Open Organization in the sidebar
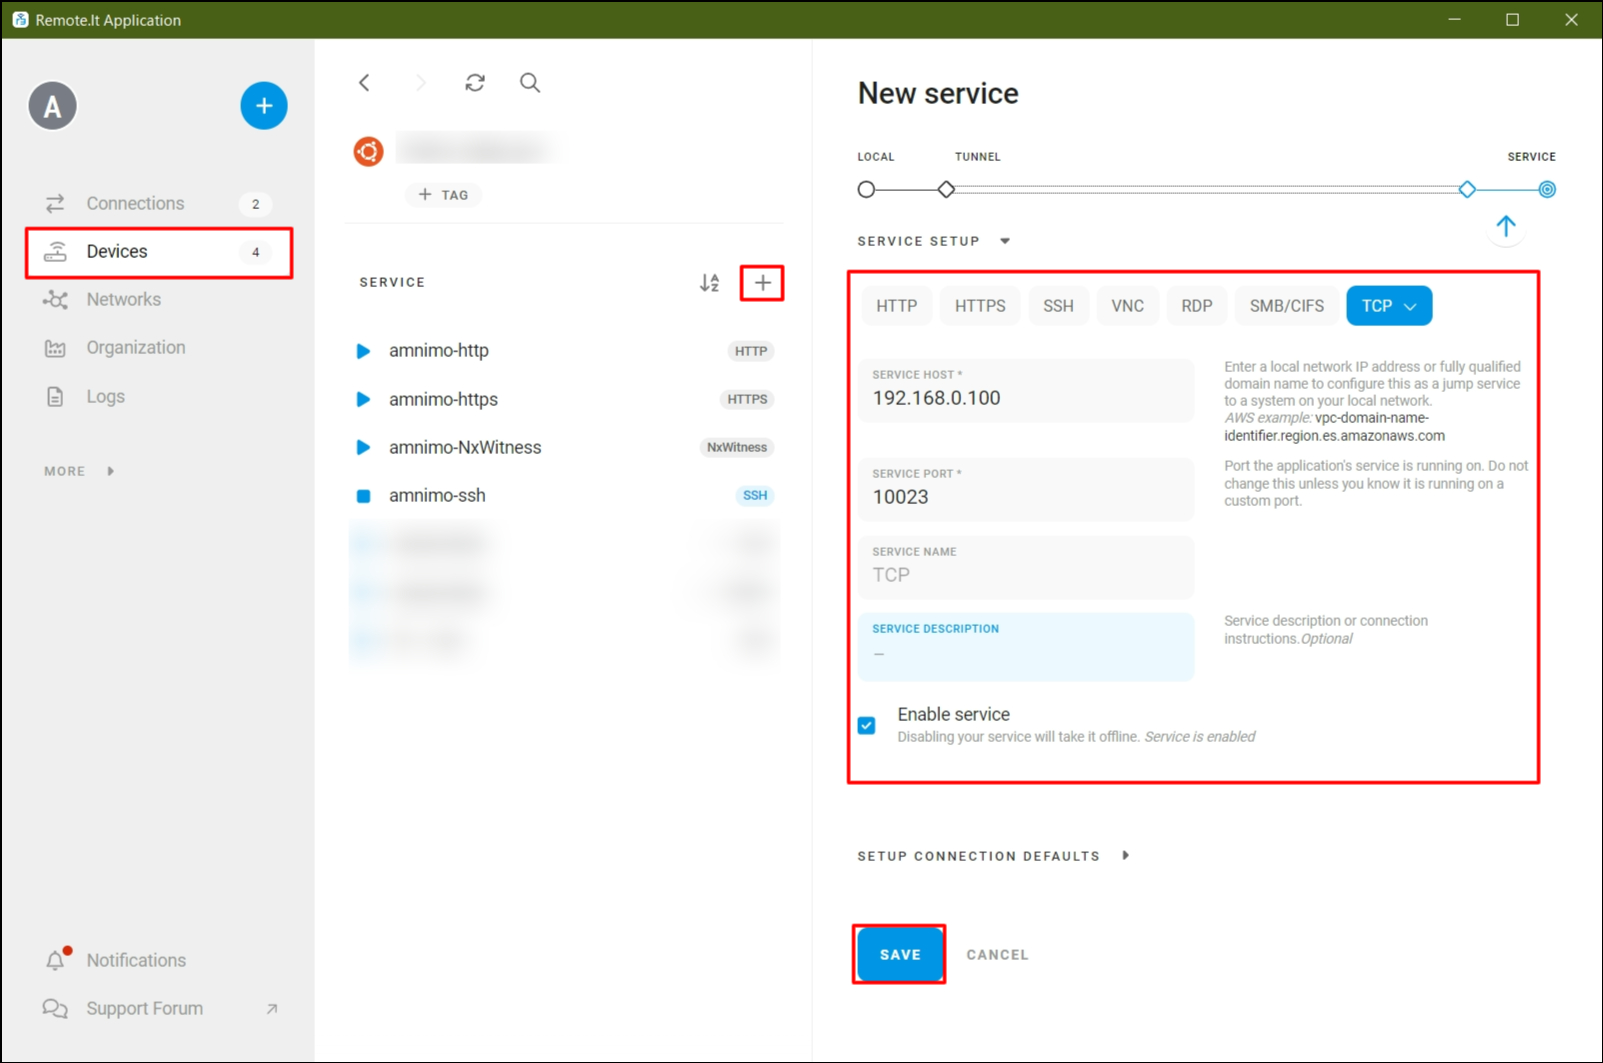 click(x=159, y=348)
